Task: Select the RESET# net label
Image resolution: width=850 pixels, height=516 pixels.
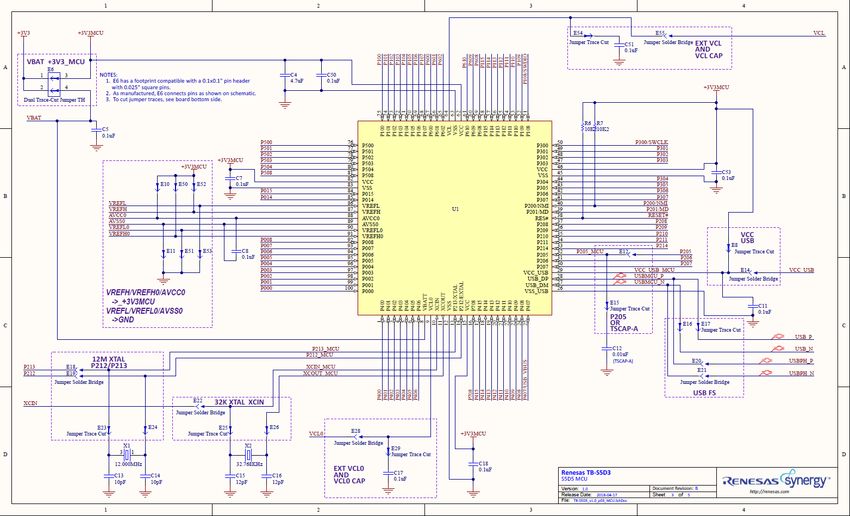Action: (x=657, y=215)
